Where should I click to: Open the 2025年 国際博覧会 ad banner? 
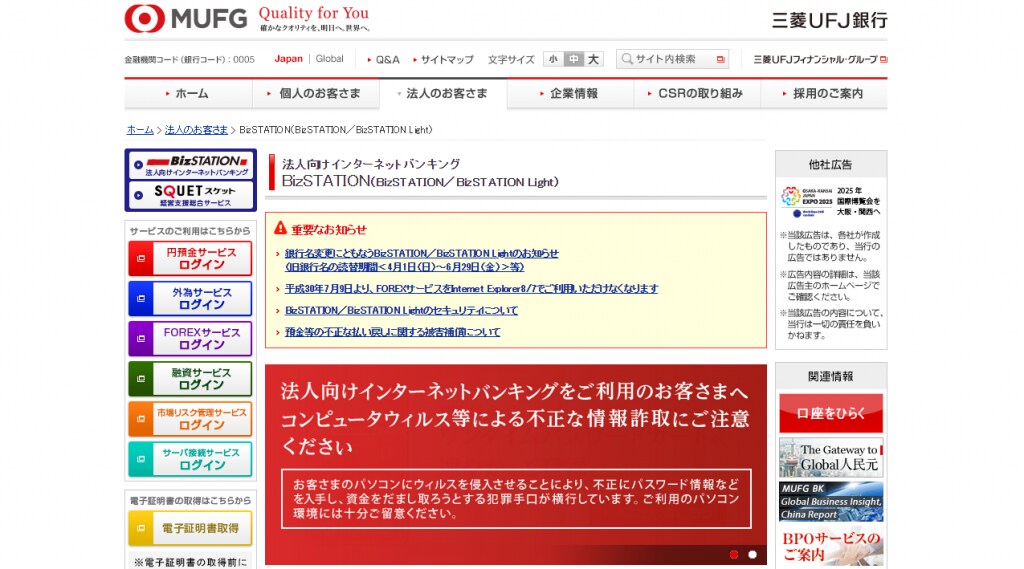point(831,201)
